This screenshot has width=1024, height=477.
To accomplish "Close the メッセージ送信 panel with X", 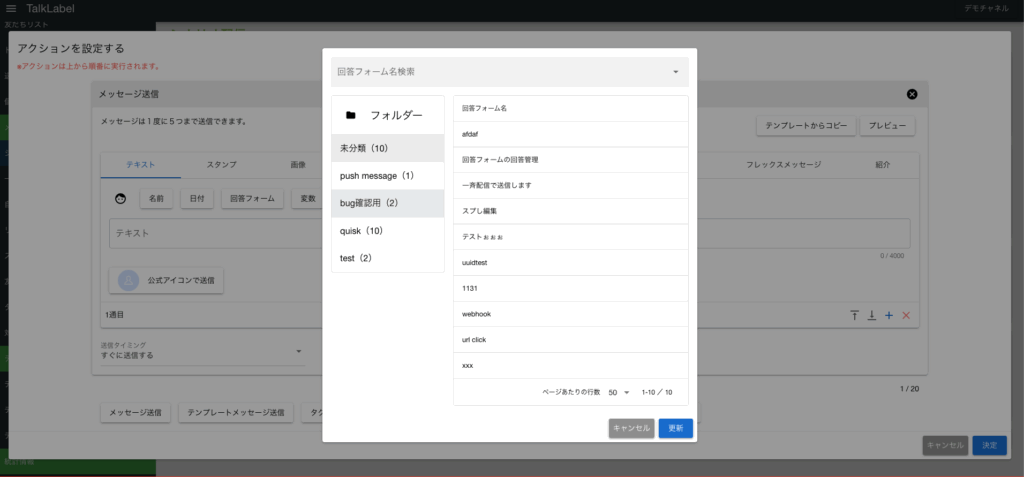I will 911,94.
